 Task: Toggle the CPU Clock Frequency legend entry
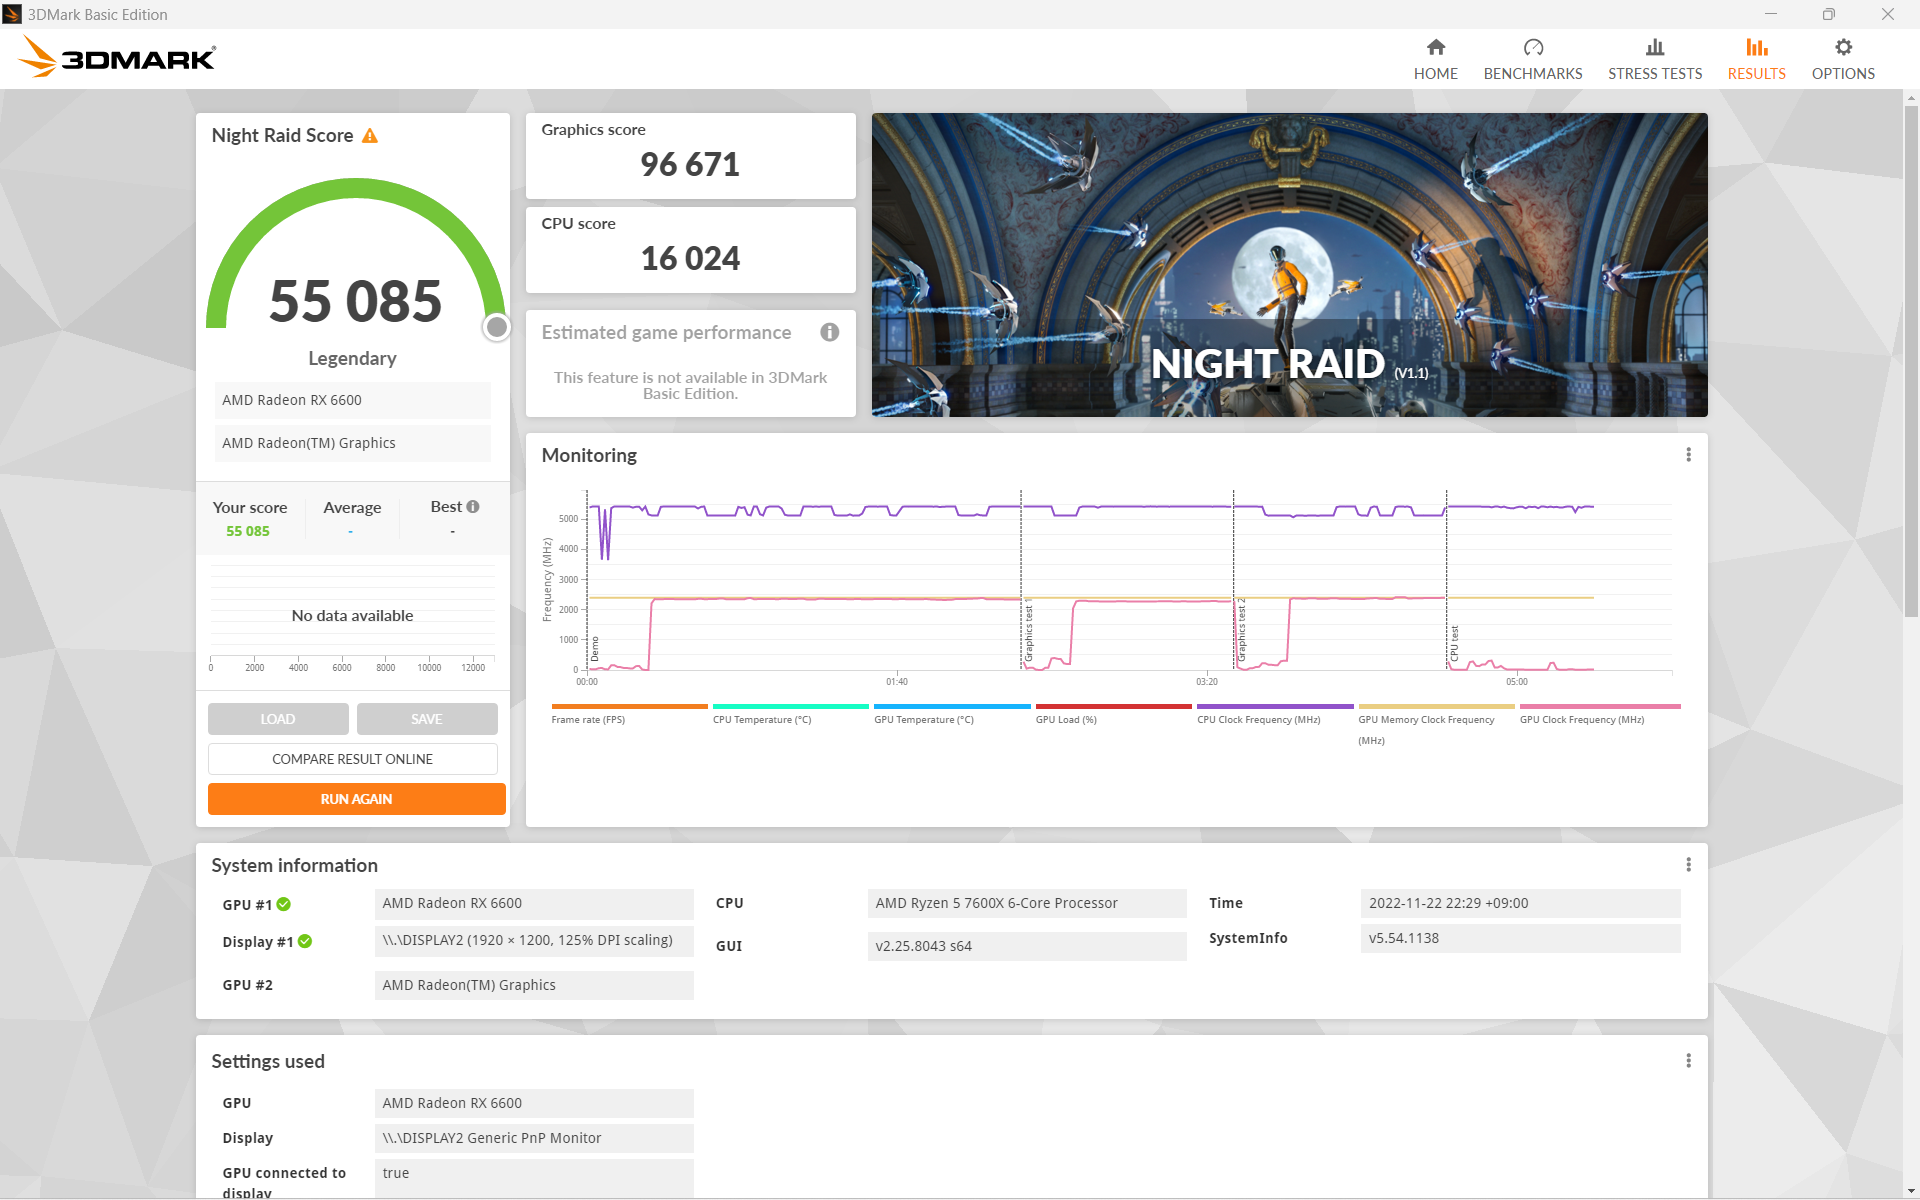pyautogui.click(x=1274, y=714)
